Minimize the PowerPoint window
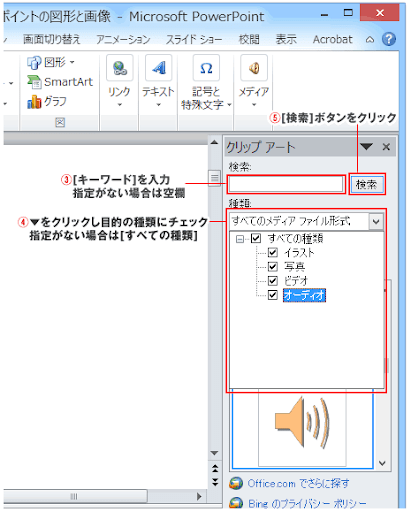The height and width of the screenshot is (512, 411). point(324,14)
